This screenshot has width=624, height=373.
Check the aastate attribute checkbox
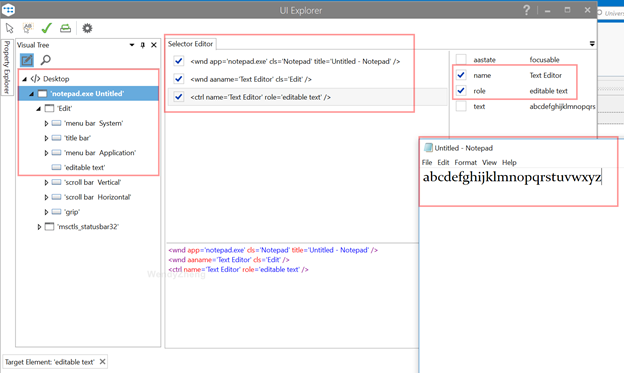pyautogui.click(x=461, y=60)
